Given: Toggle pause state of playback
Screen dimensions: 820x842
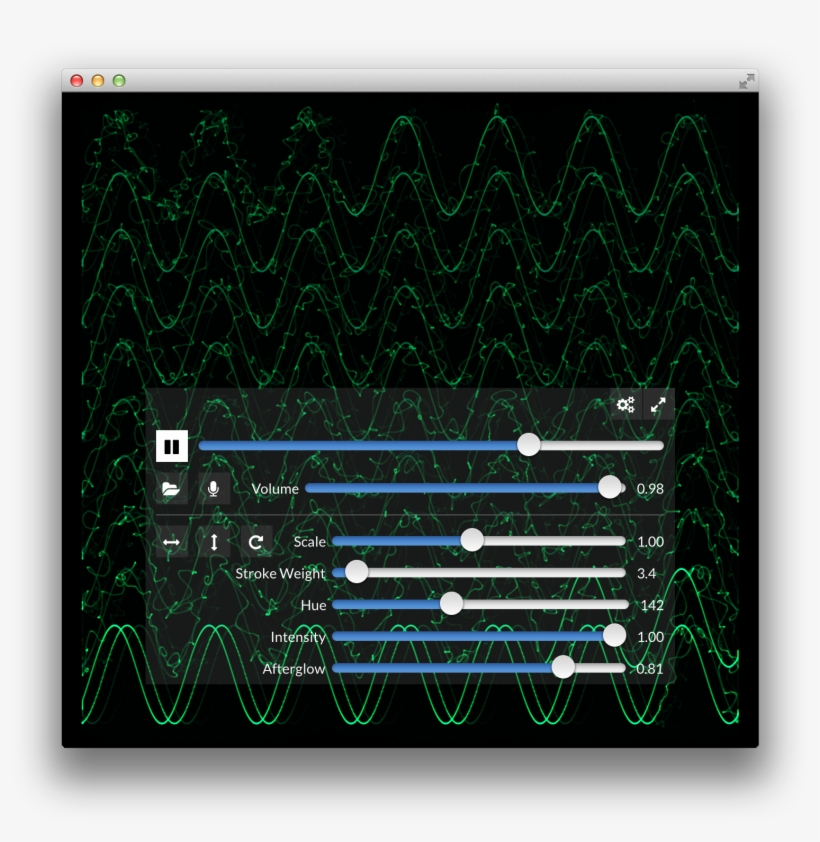Looking at the screenshot, I should [170, 445].
